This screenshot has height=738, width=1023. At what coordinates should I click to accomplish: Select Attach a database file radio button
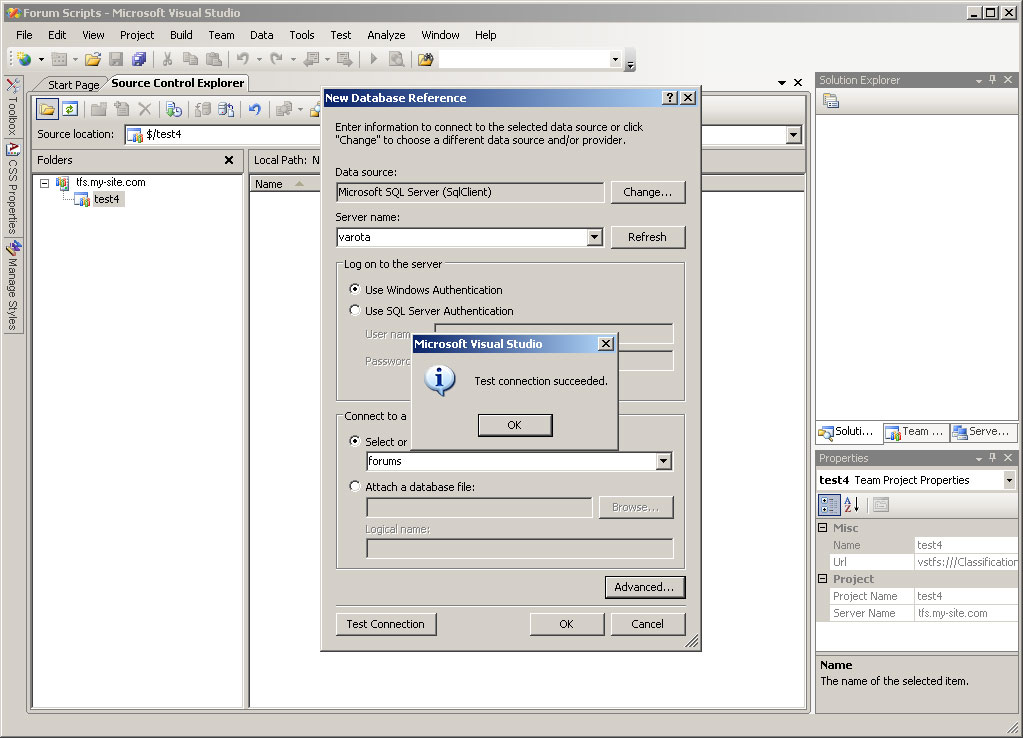(x=354, y=486)
